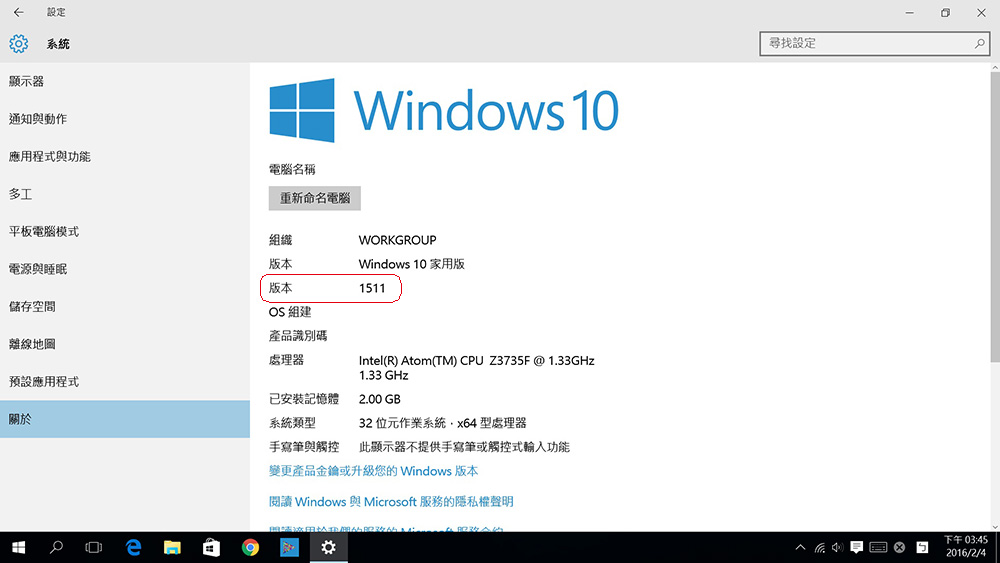Click the magnifier icon in the search box
The height and width of the screenshot is (563, 1000).
click(x=979, y=43)
